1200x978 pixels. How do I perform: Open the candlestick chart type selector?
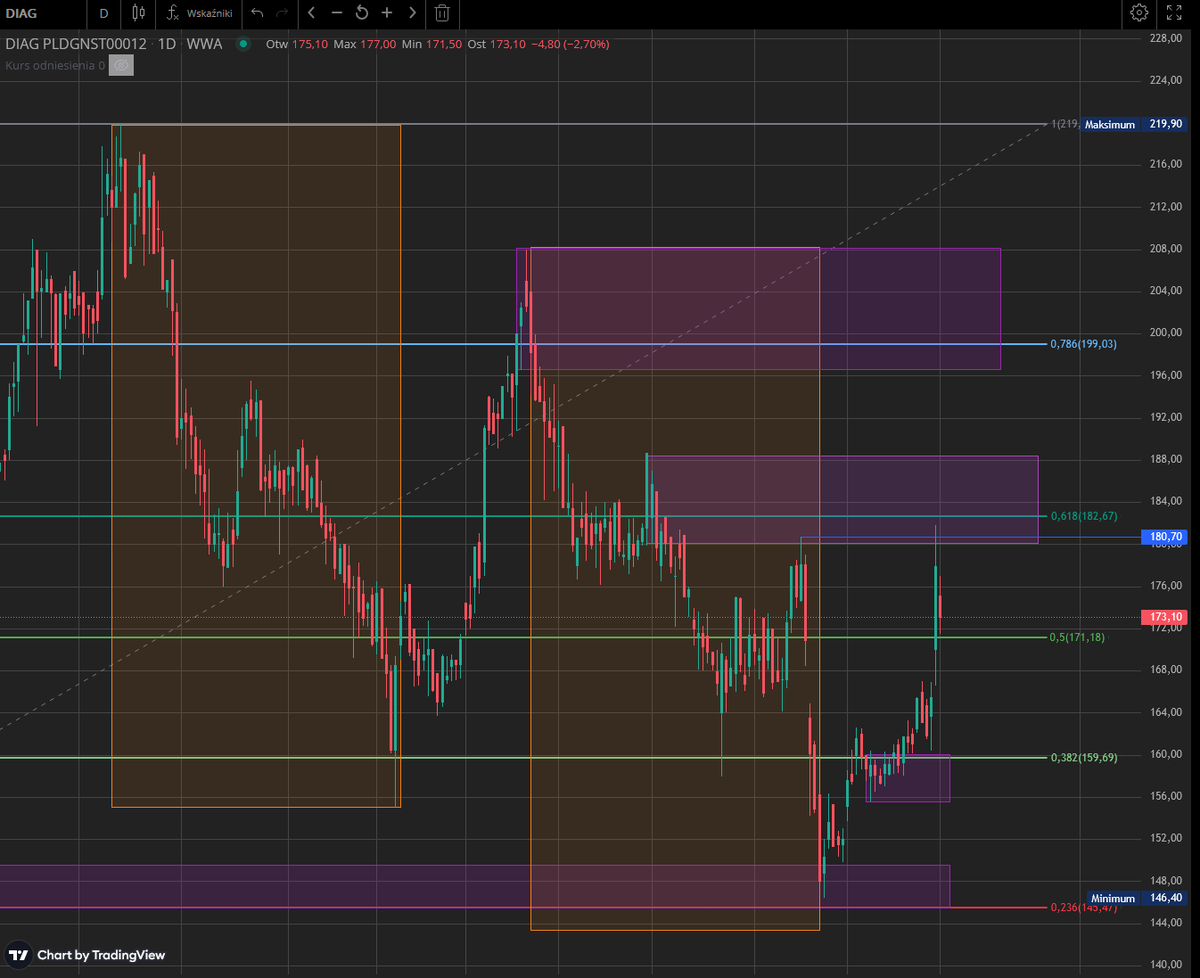[139, 13]
